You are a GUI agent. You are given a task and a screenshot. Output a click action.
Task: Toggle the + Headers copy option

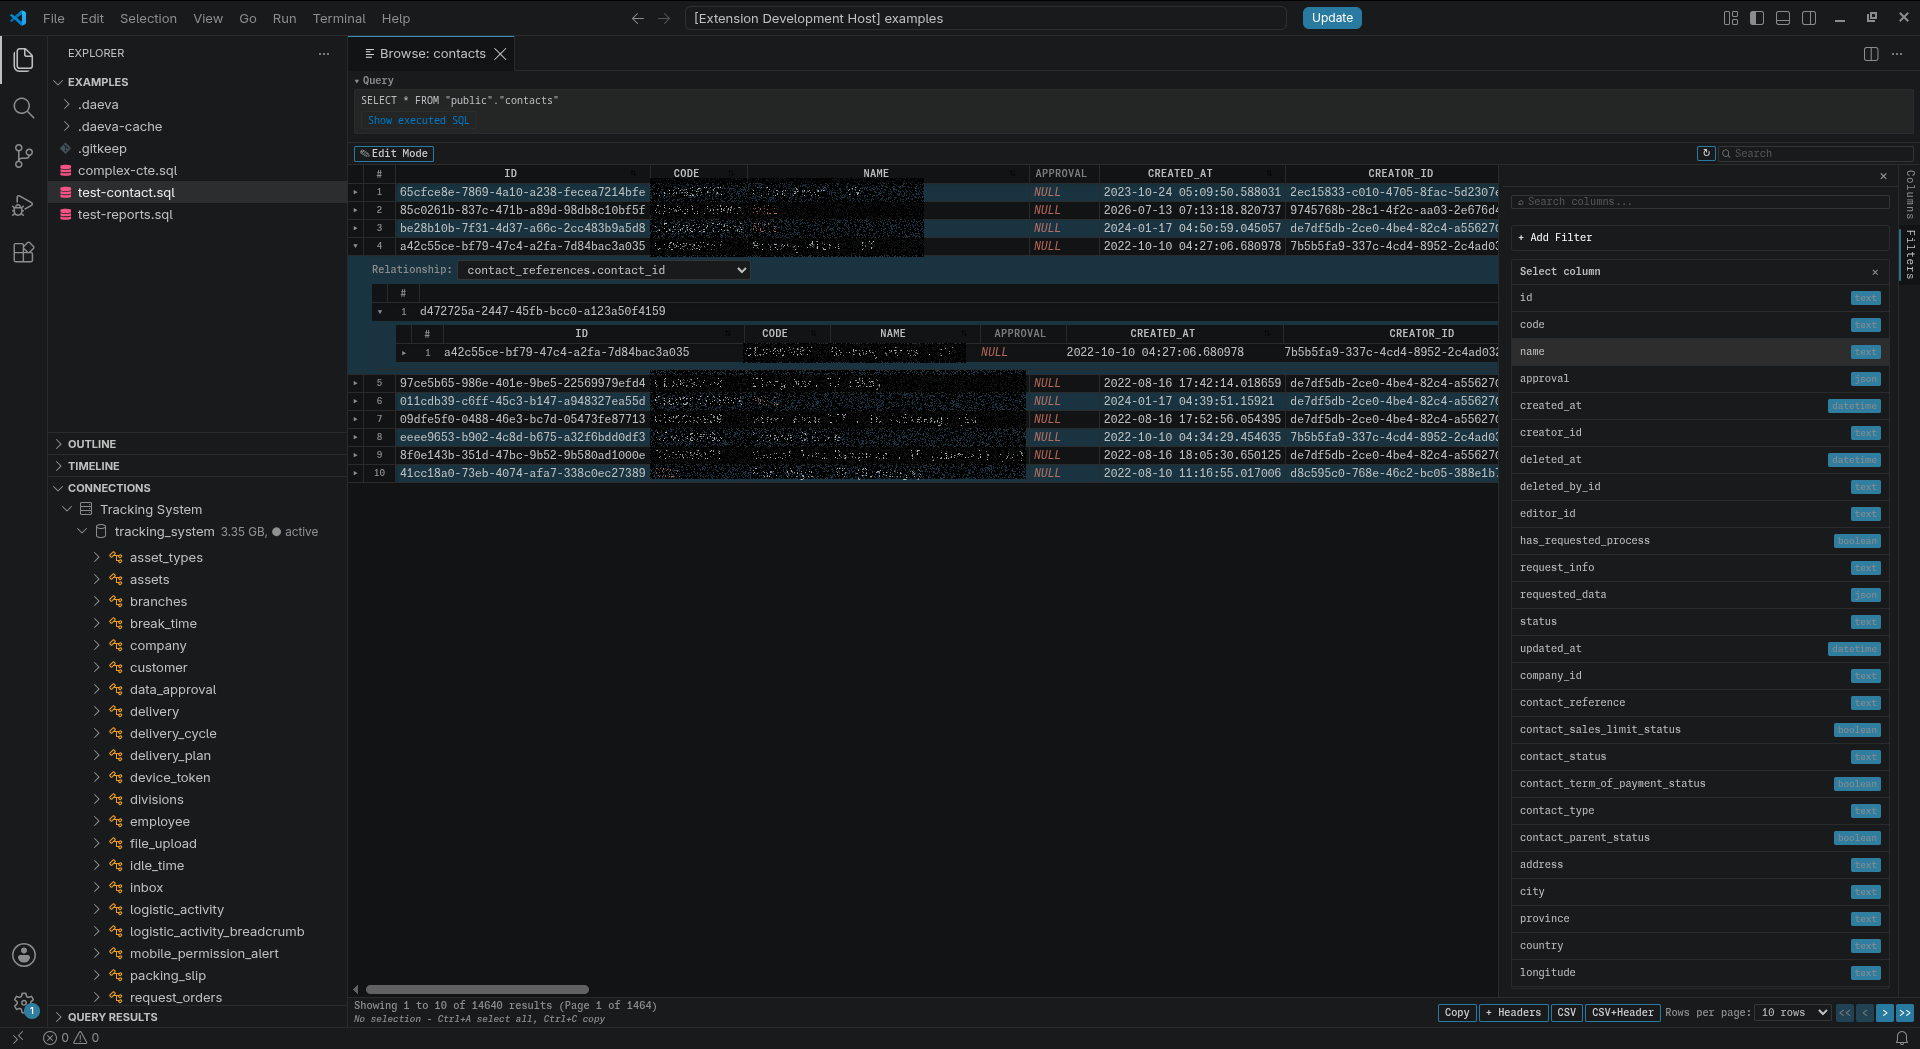click(1514, 1013)
